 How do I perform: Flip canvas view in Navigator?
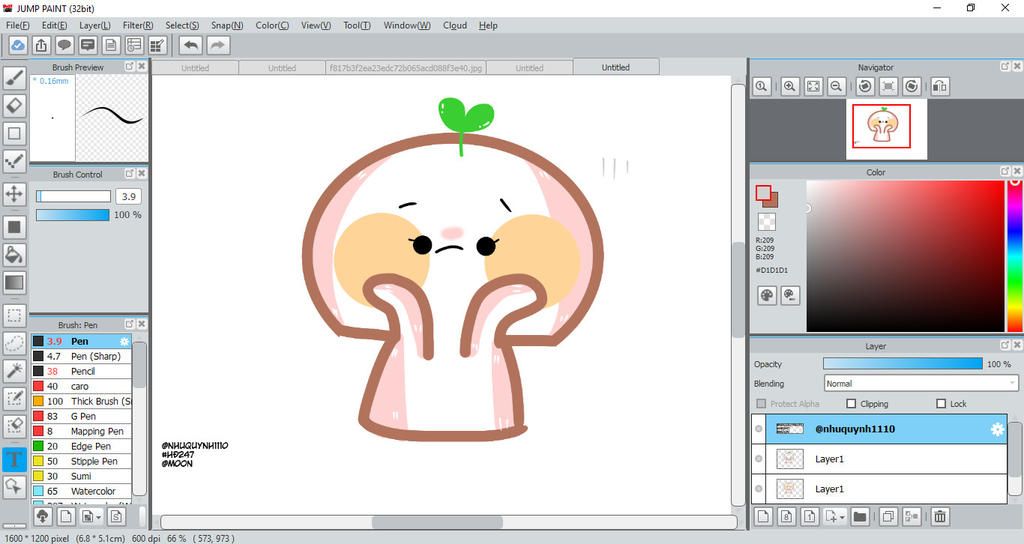940,86
